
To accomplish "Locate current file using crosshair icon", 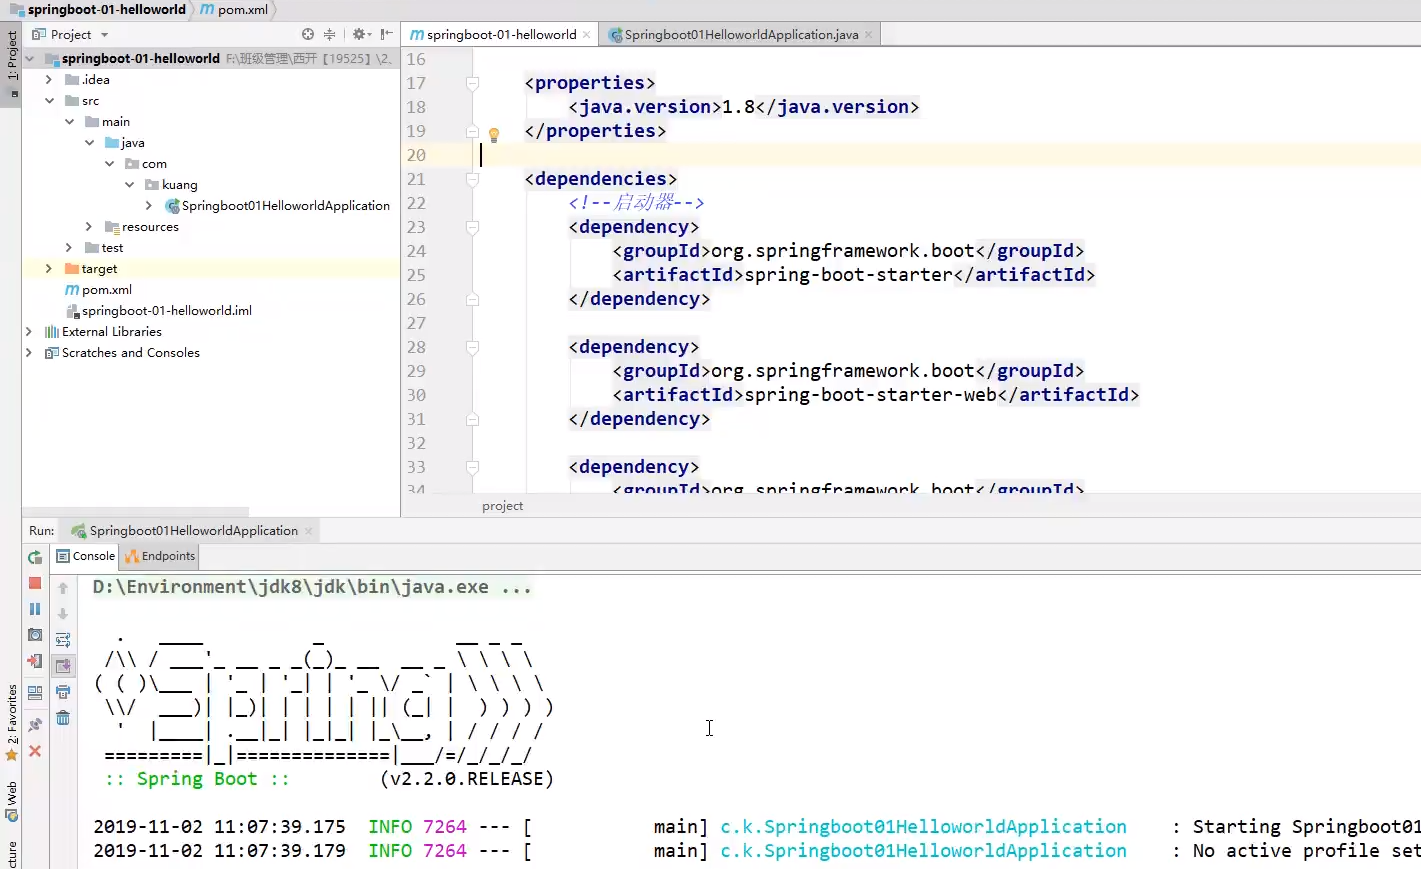I will click(308, 34).
